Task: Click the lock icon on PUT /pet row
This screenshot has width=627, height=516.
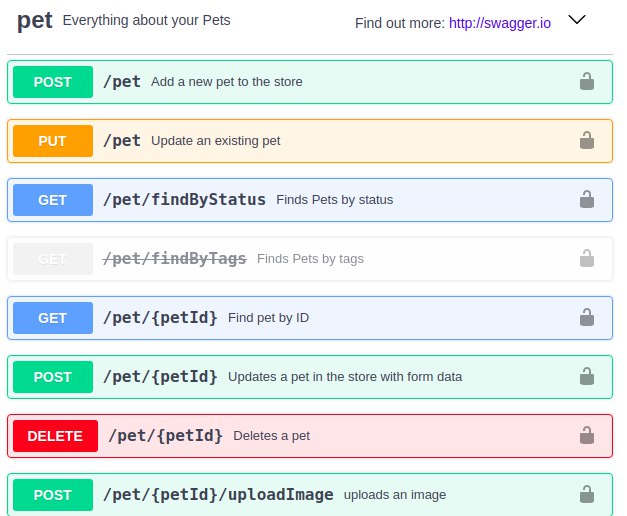Action: 587,140
